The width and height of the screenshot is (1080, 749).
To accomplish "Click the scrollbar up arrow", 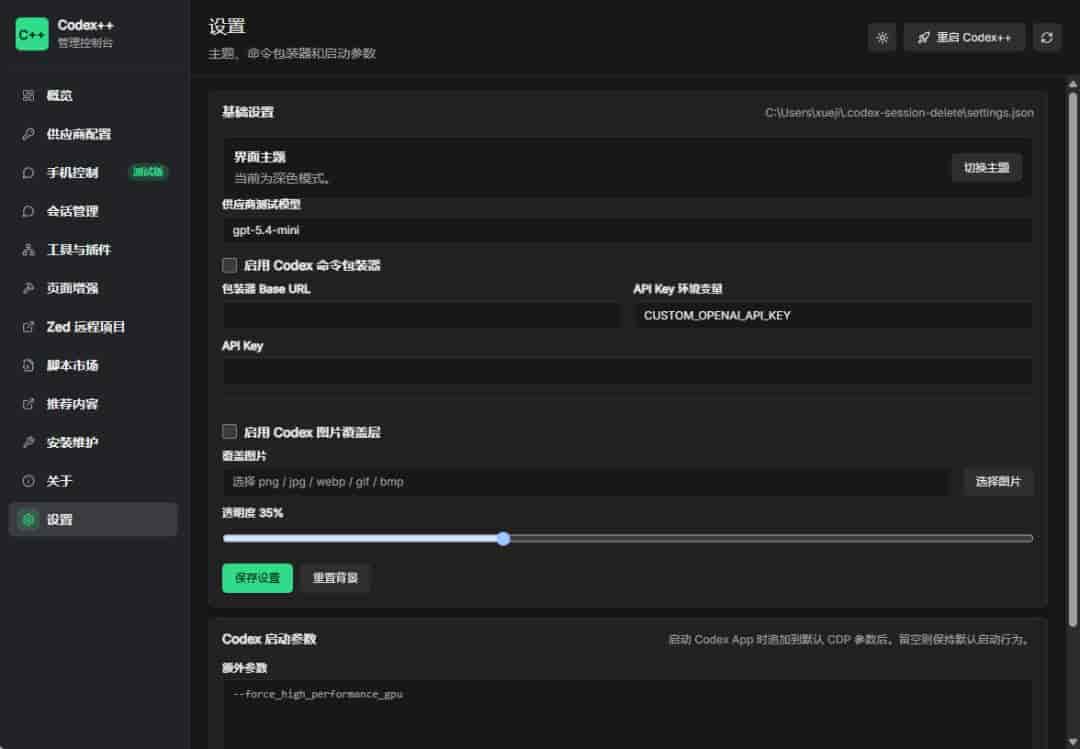I will tap(1072, 84).
